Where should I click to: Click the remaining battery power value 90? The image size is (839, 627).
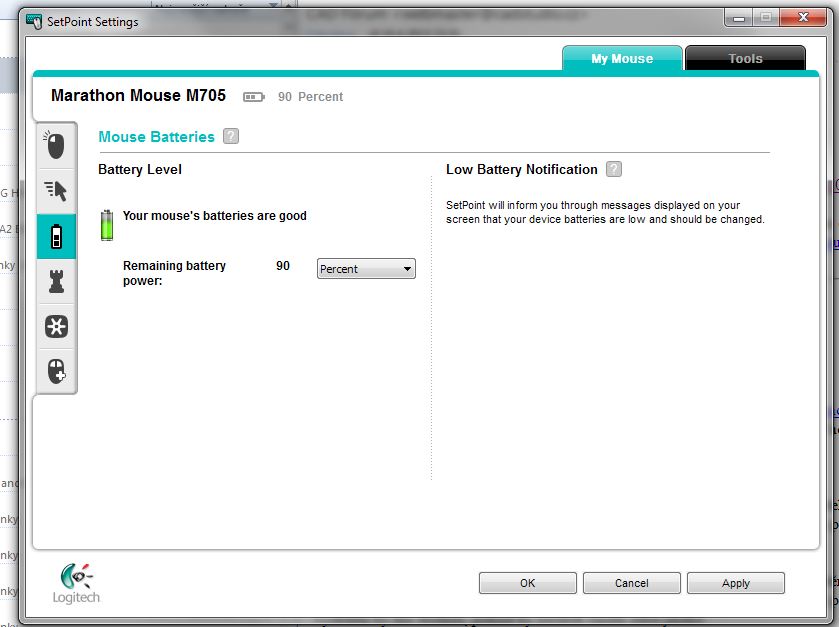pyautogui.click(x=283, y=266)
